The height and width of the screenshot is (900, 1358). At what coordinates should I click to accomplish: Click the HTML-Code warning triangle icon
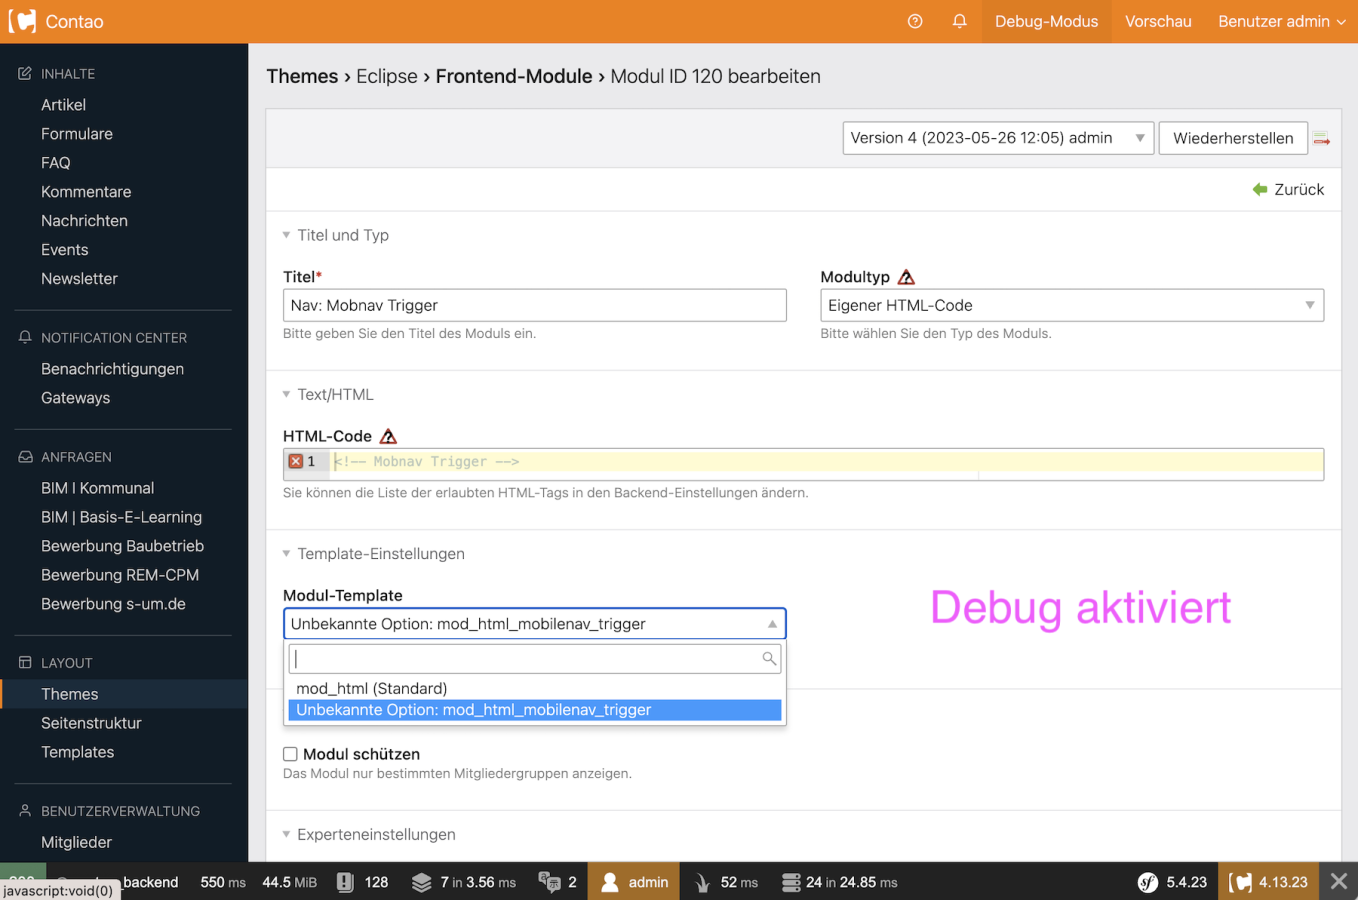click(x=388, y=436)
